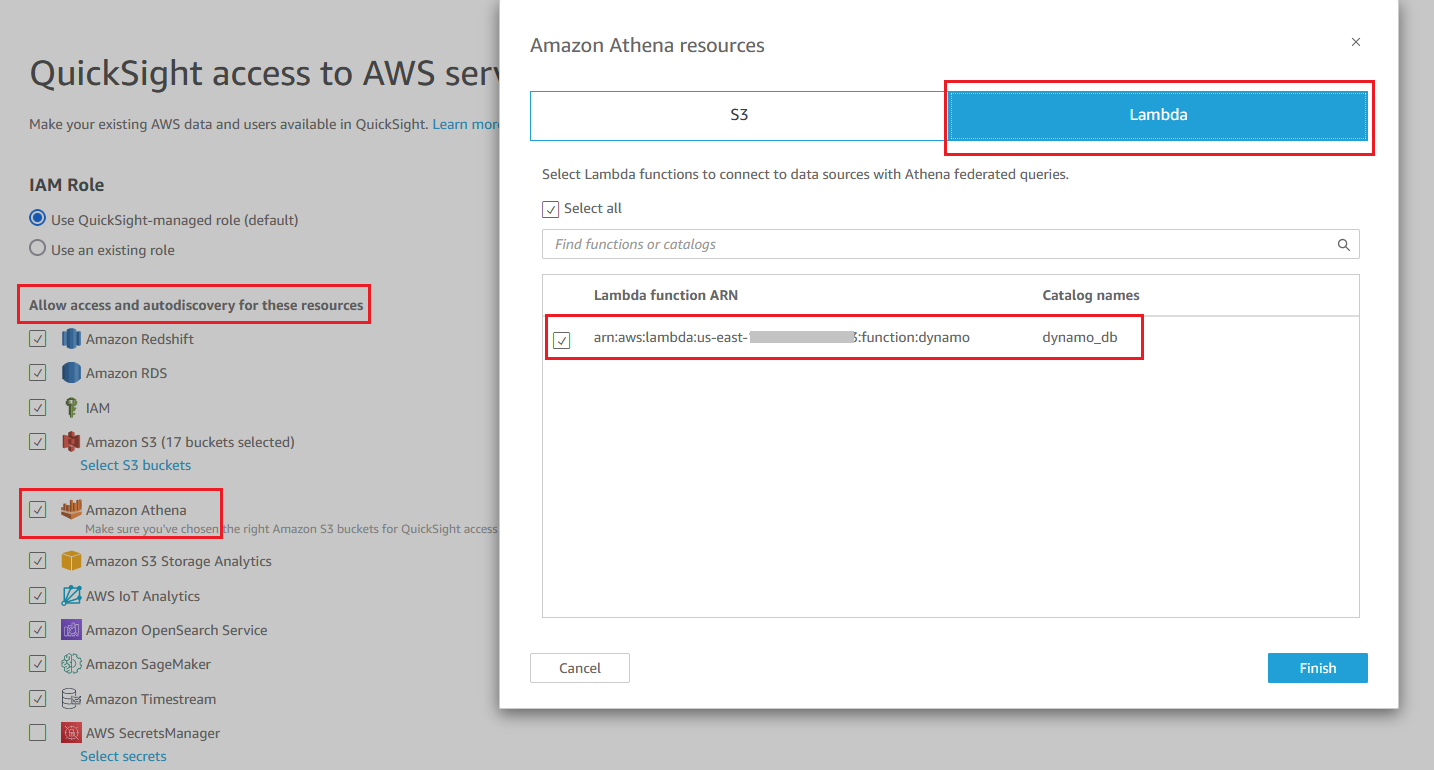
Task: Click the Amazon RDS service icon
Action: tap(70, 373)
